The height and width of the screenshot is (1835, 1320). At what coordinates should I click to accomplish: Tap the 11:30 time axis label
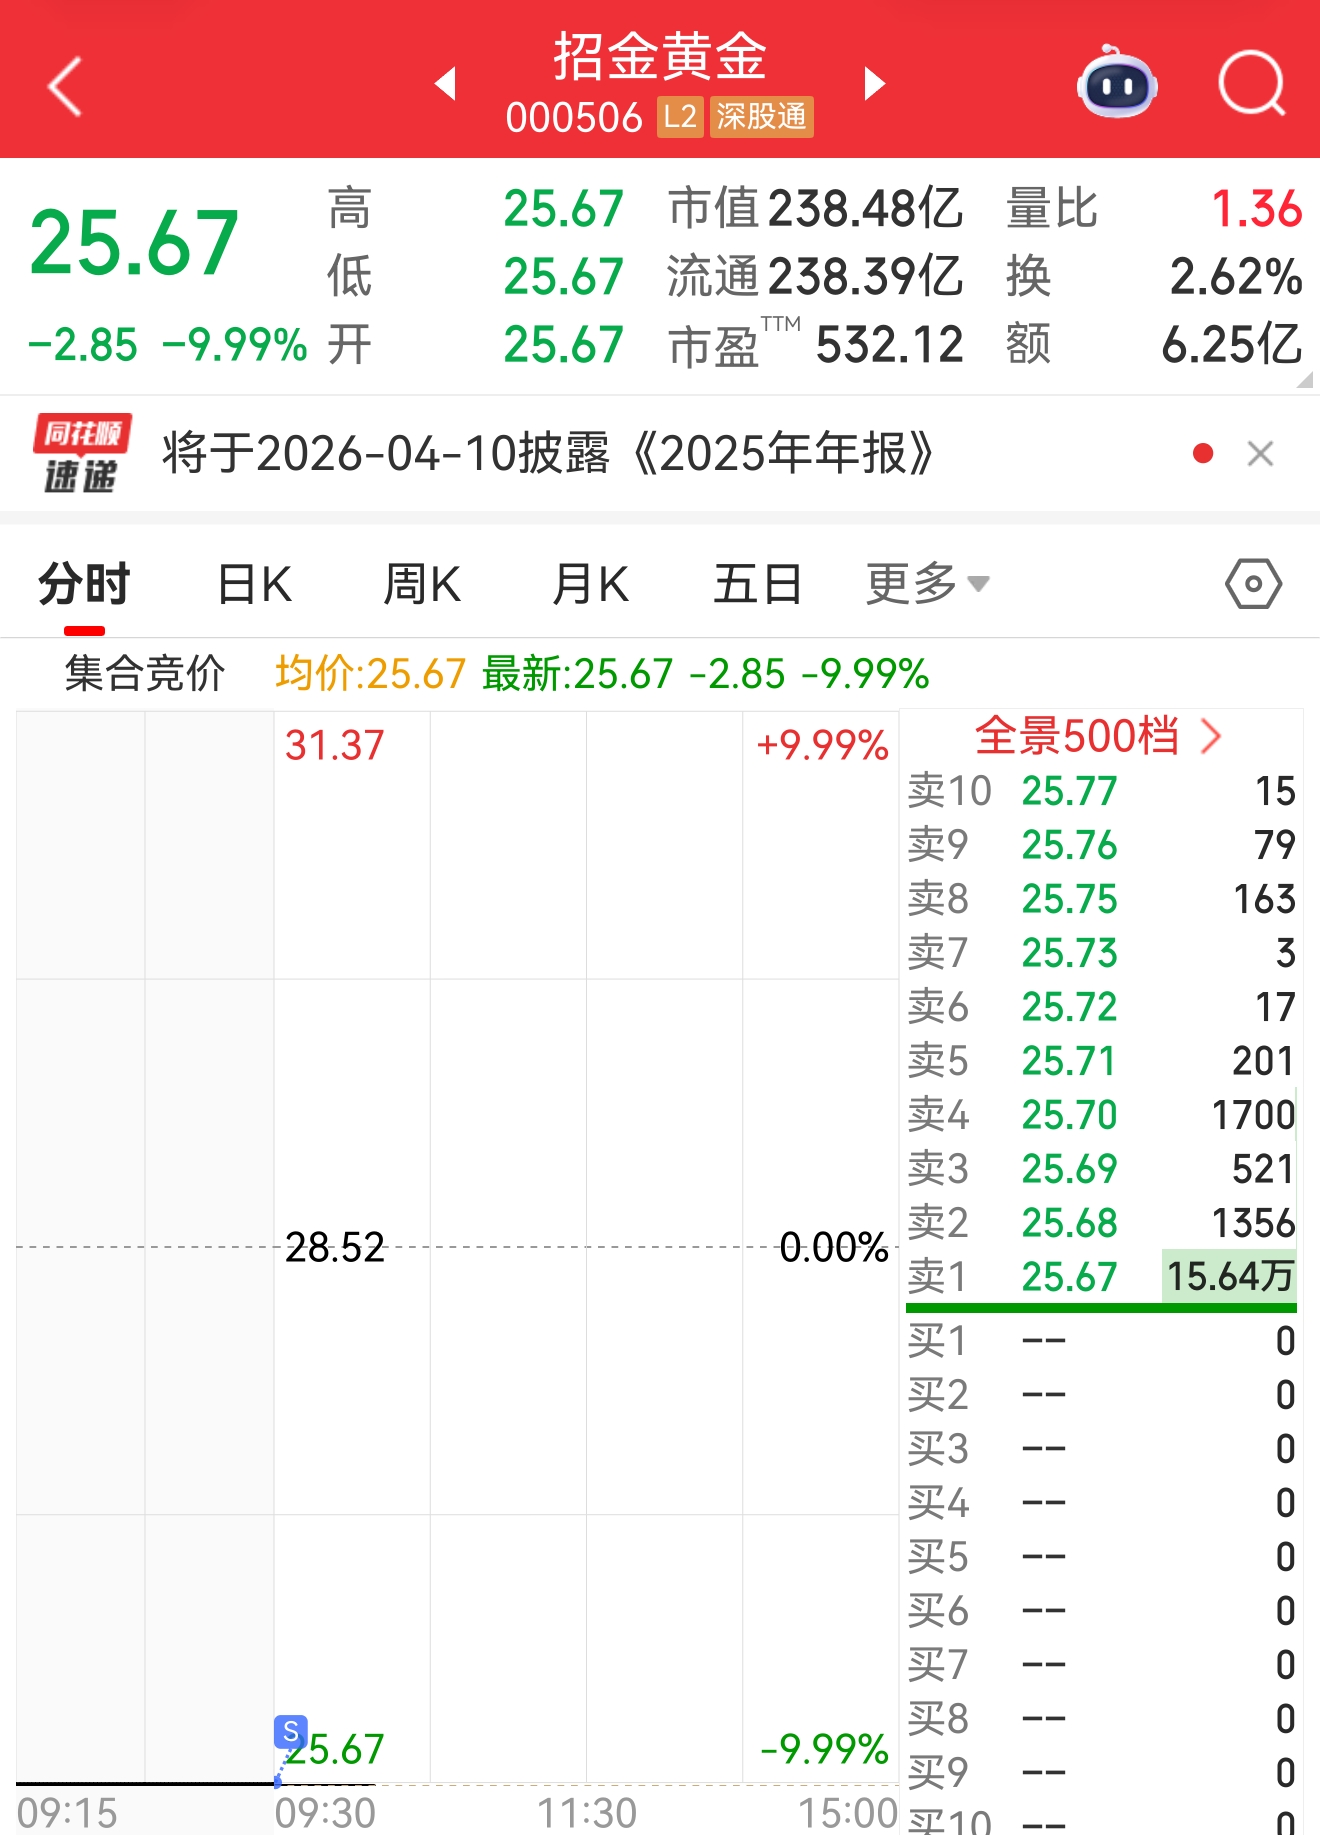[587, 1813]
